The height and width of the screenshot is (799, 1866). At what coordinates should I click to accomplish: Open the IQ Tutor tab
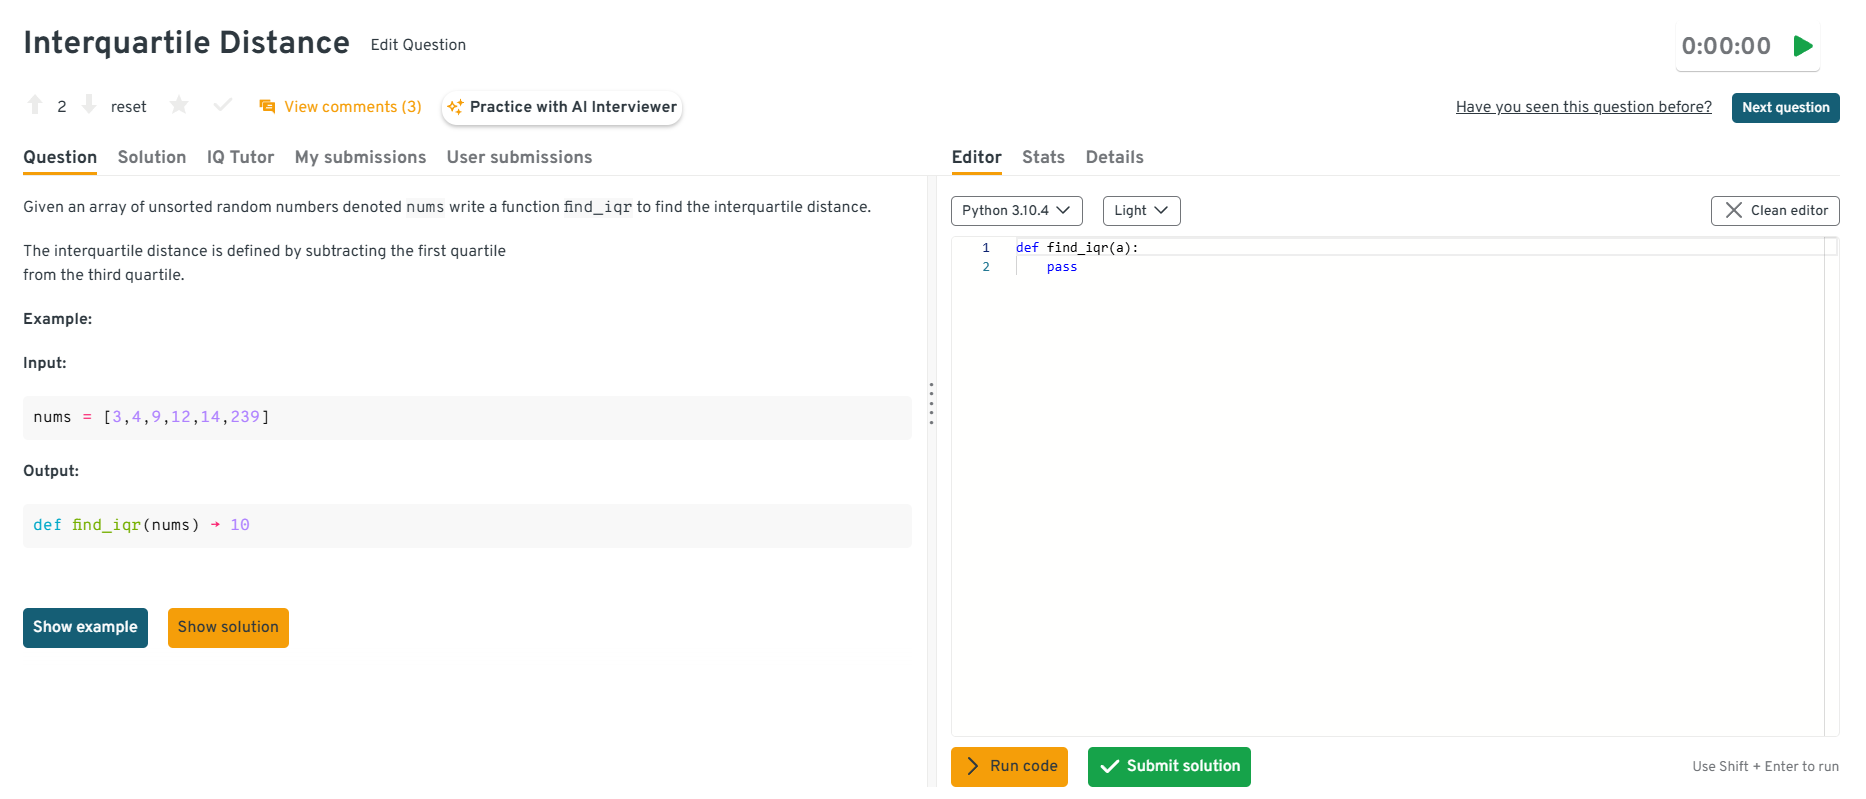coord(240,157)
